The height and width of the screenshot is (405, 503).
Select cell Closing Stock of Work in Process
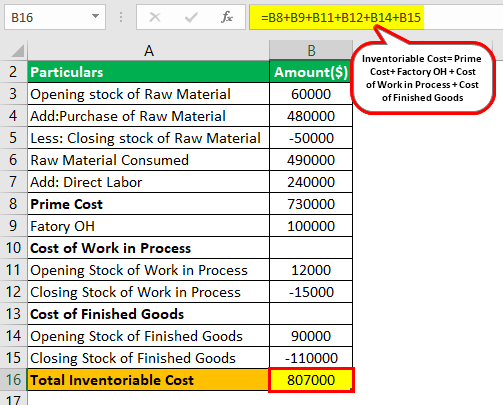click(x=149, y=292)
